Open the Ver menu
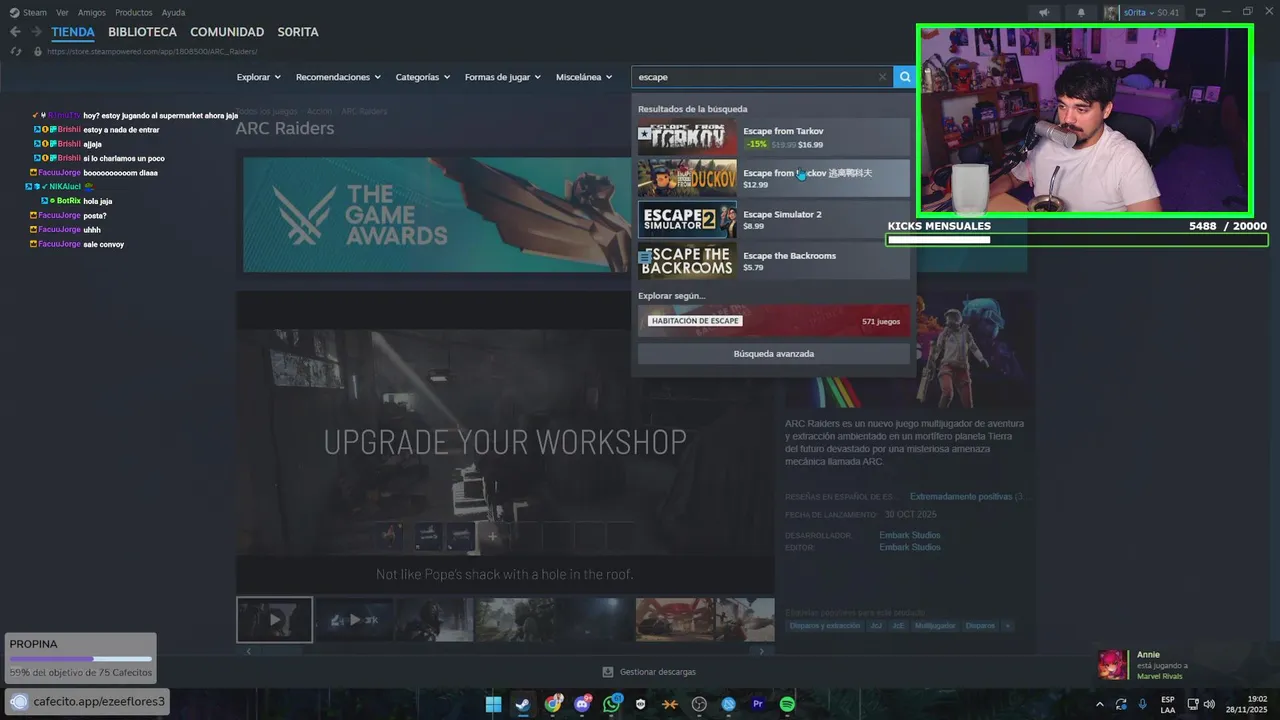 click(62, 12)
